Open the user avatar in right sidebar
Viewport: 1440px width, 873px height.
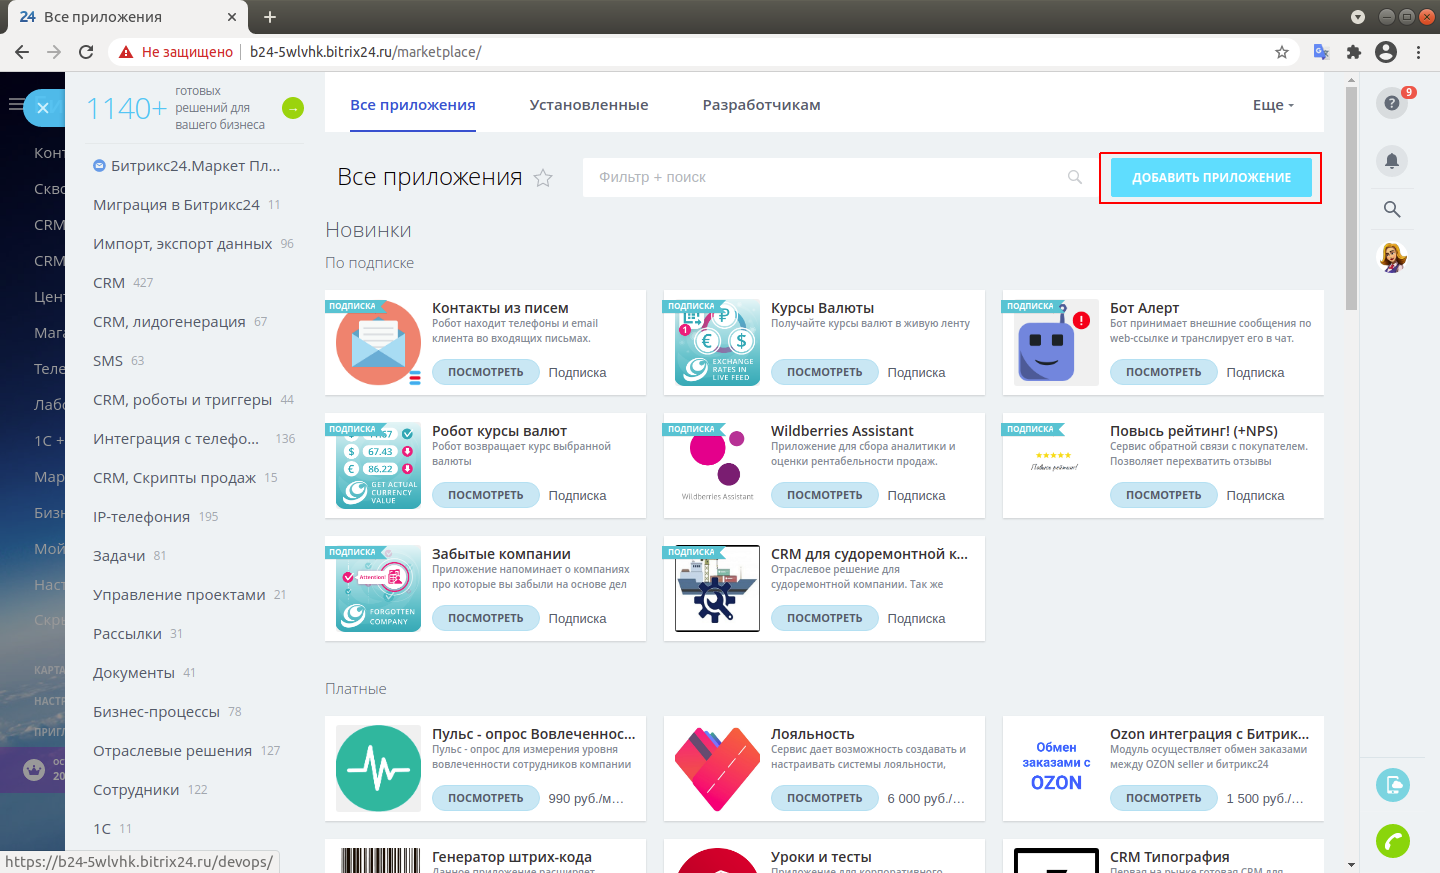(x=1392, y=257)
